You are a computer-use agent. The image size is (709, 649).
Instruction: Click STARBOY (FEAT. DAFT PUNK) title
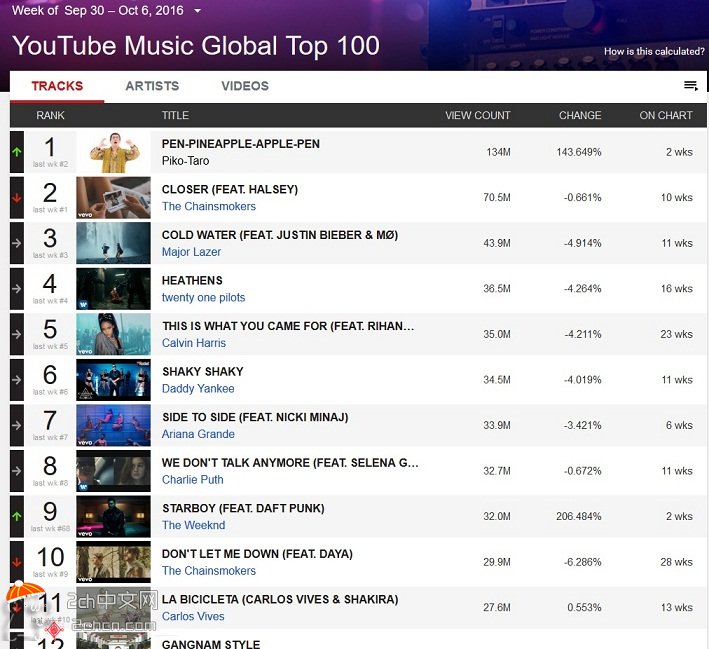click(x=243, y=508)
